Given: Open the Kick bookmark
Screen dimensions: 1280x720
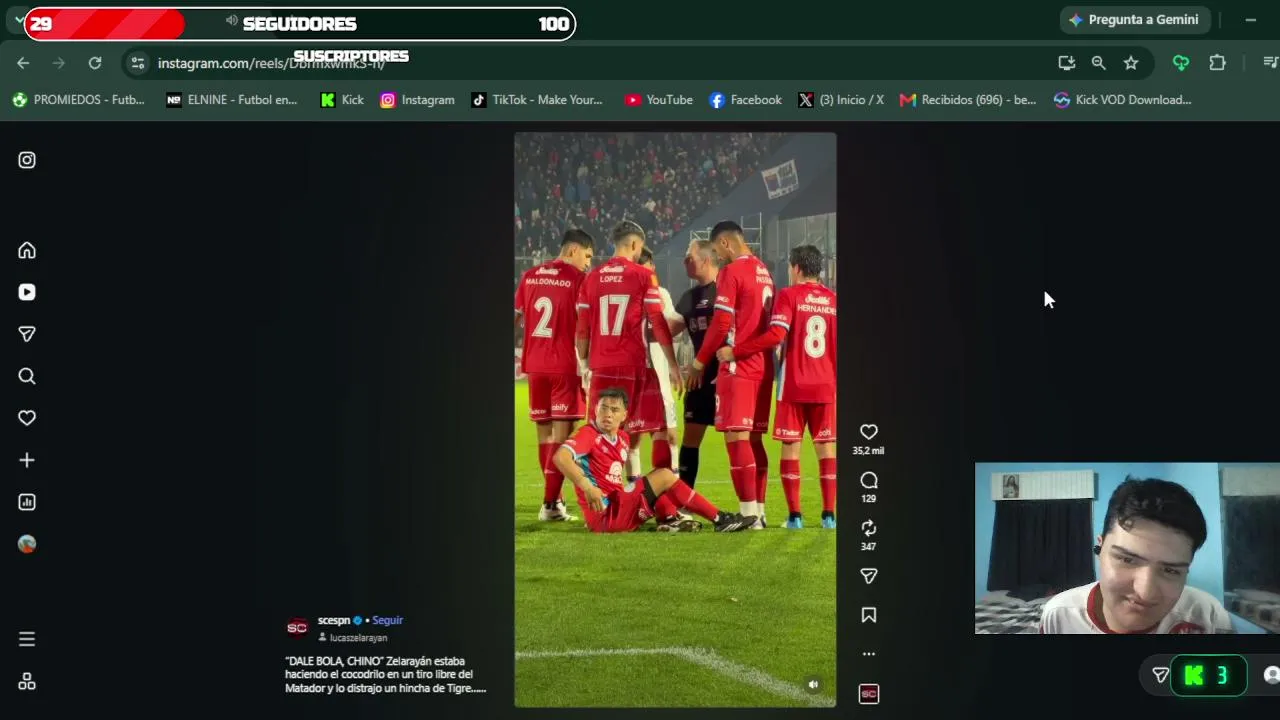Looking at the screenshot, I should click(x=342, y=100).
